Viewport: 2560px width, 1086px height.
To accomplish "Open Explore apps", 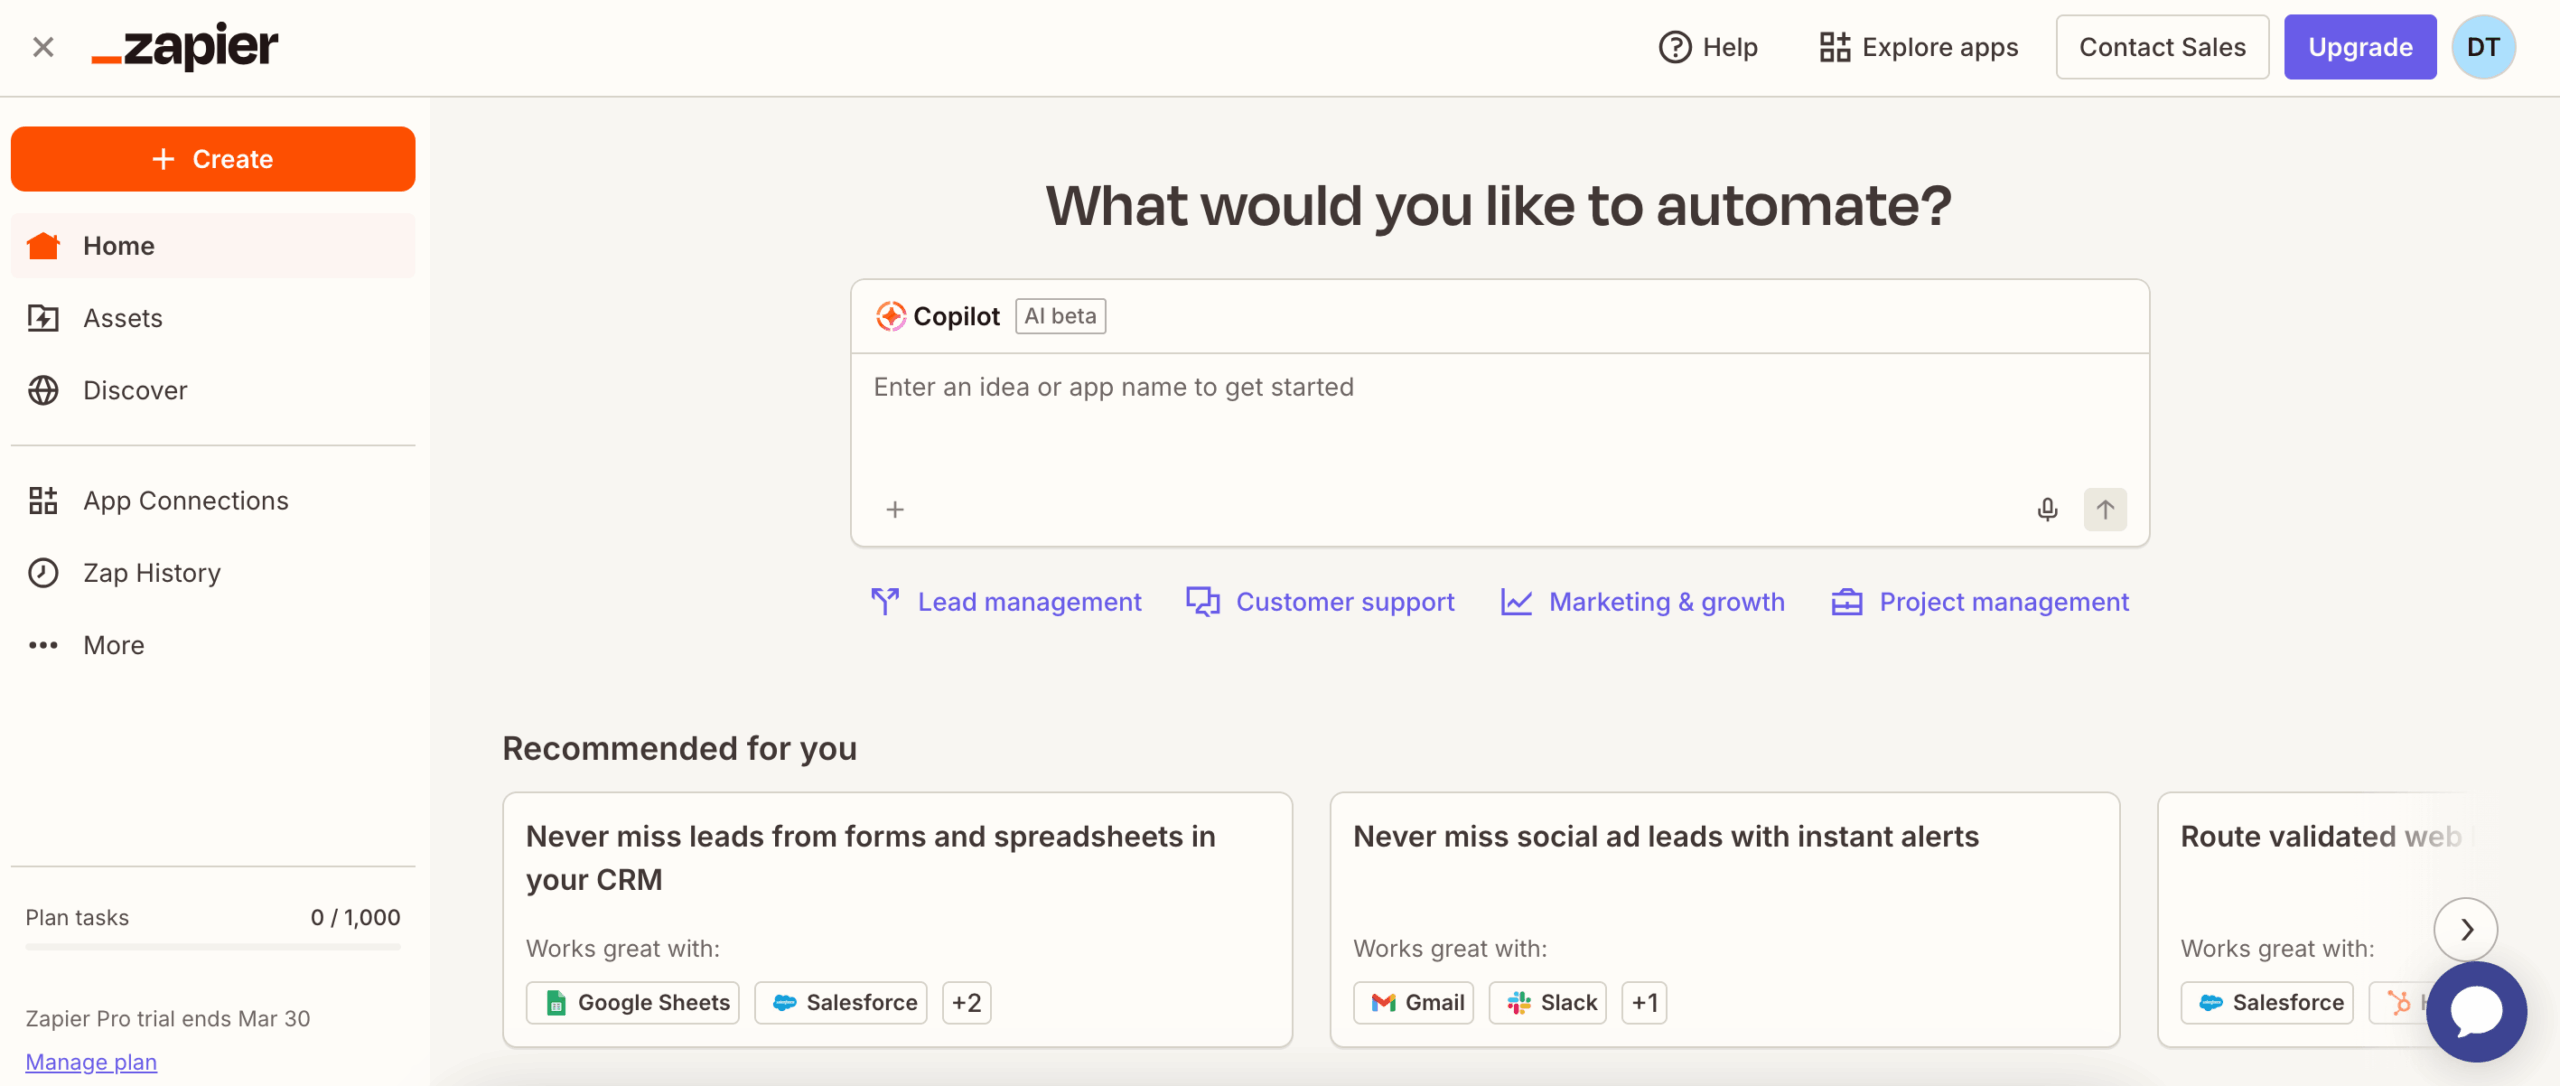I will tap(1918, 47).
